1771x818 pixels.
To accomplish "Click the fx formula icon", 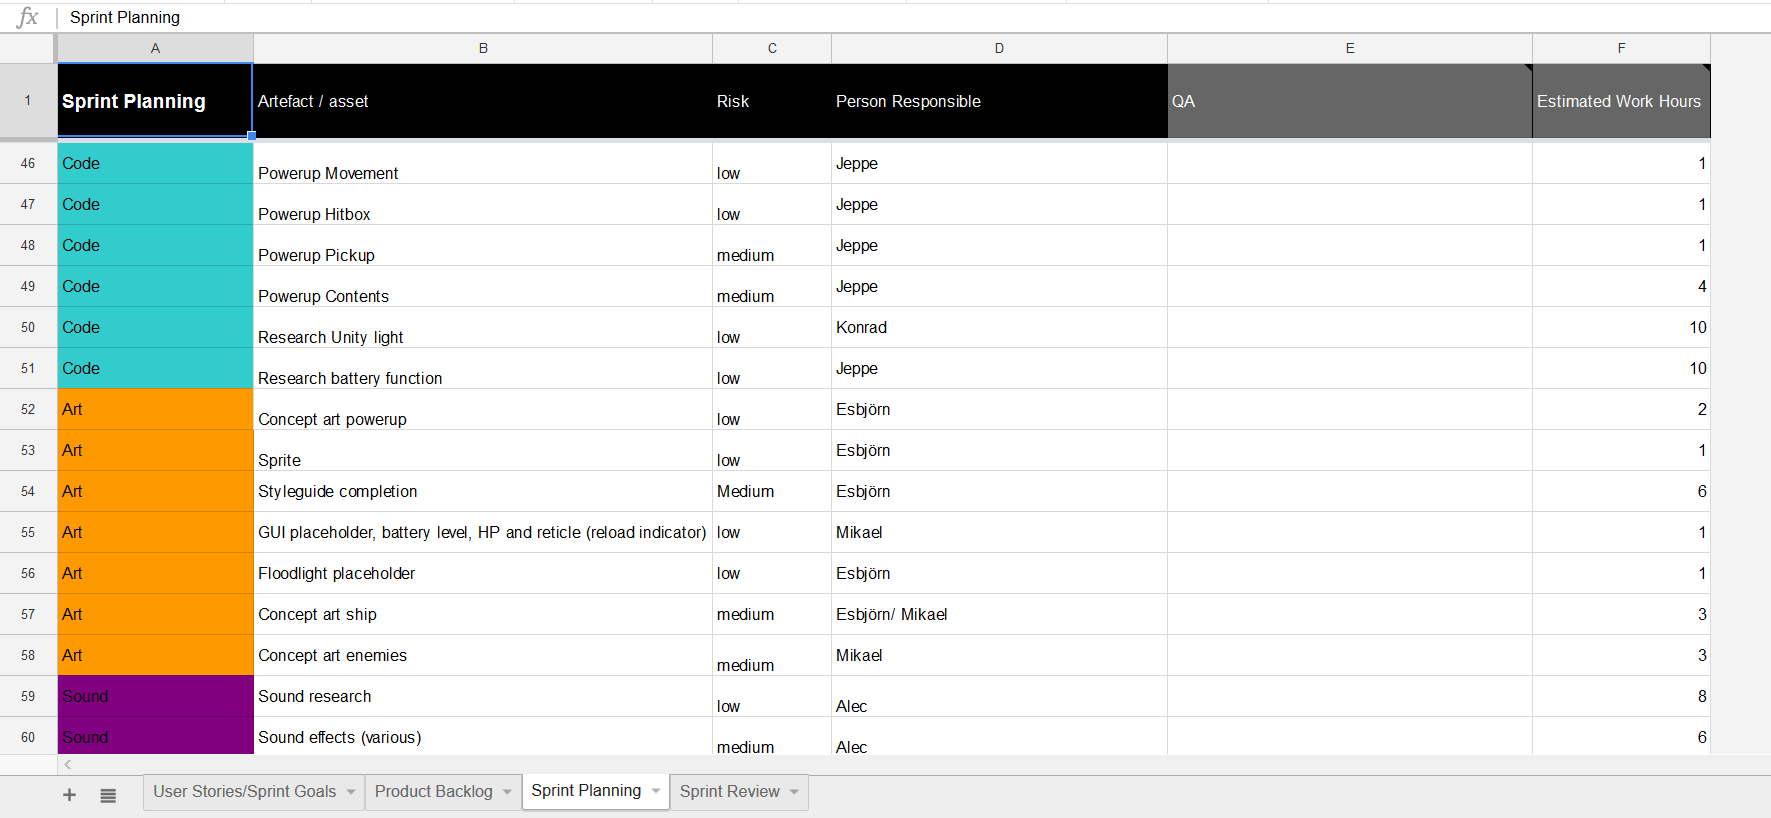I will tap(28, 17).
